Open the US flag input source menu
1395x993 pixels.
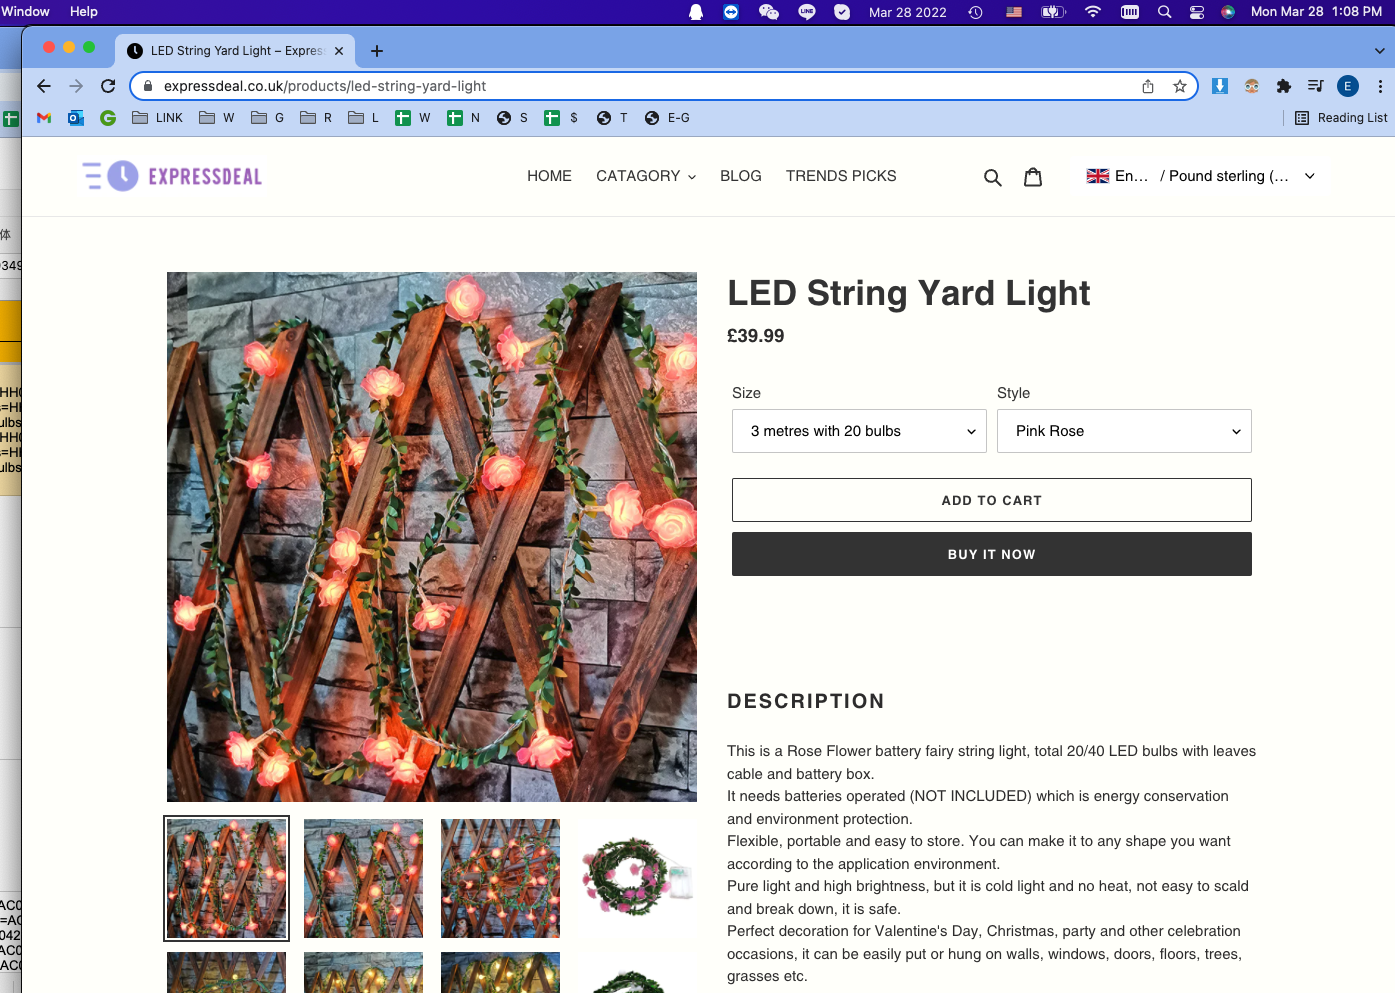point(1014,12)
